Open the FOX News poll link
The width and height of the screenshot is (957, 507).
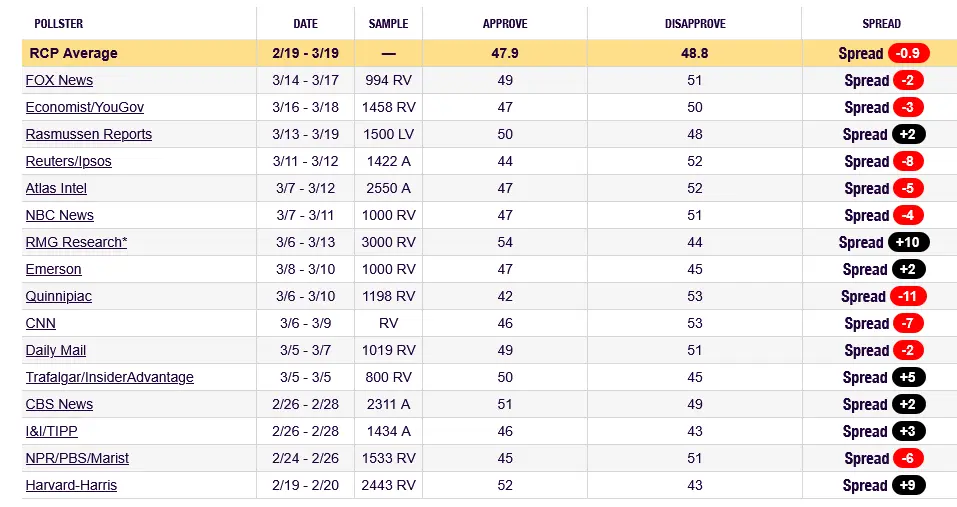coord(59,80)
